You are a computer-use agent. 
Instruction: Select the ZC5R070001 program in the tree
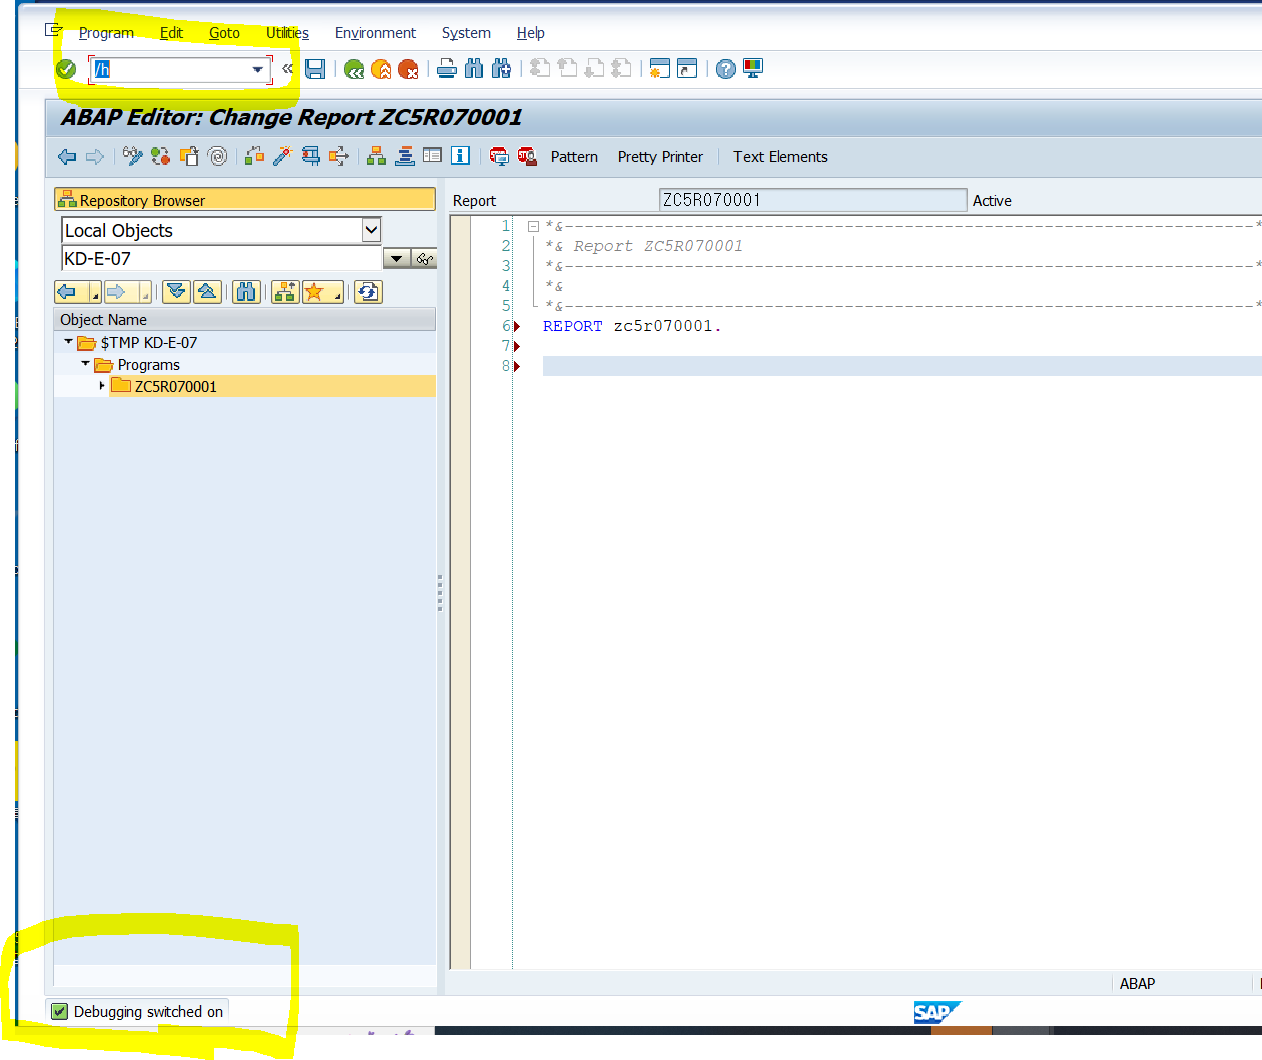point(175,387)
